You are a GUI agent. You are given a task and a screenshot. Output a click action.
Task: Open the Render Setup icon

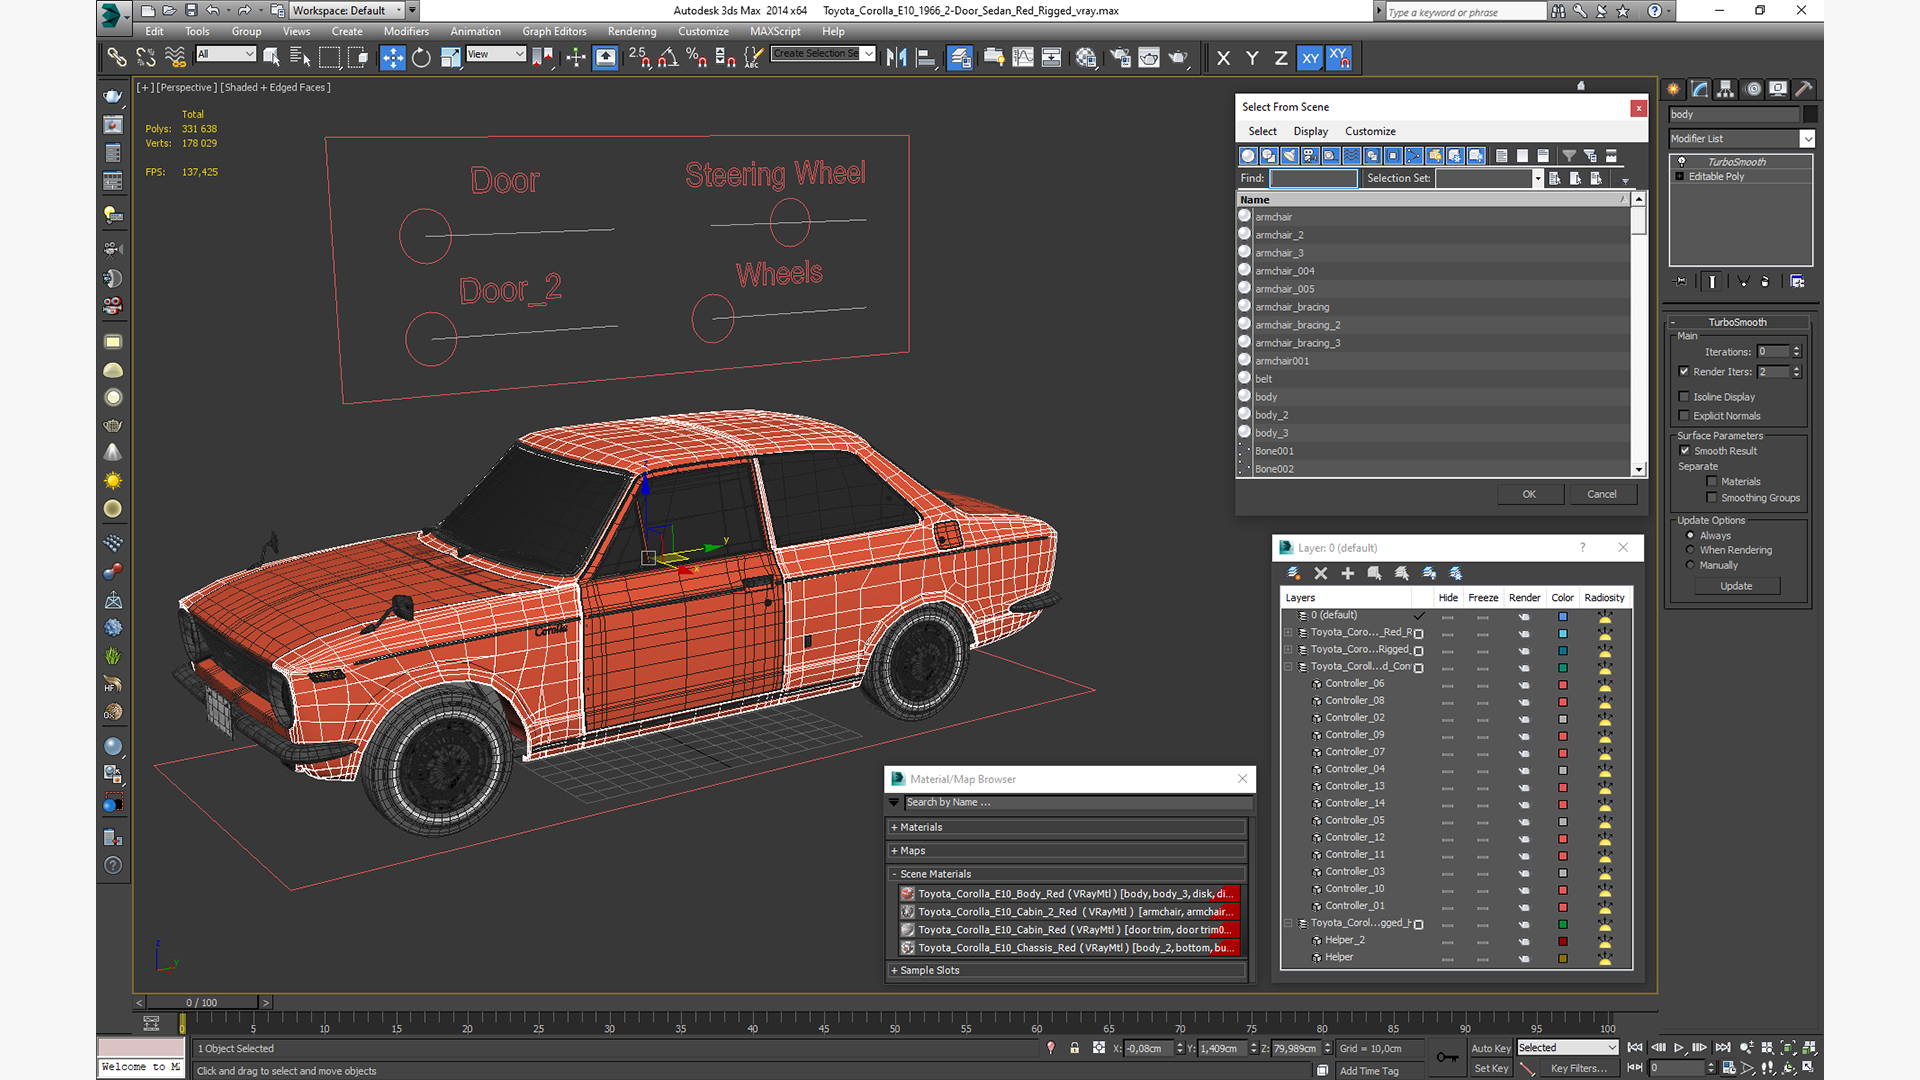pyautogui.click(x=1120, y=57)
